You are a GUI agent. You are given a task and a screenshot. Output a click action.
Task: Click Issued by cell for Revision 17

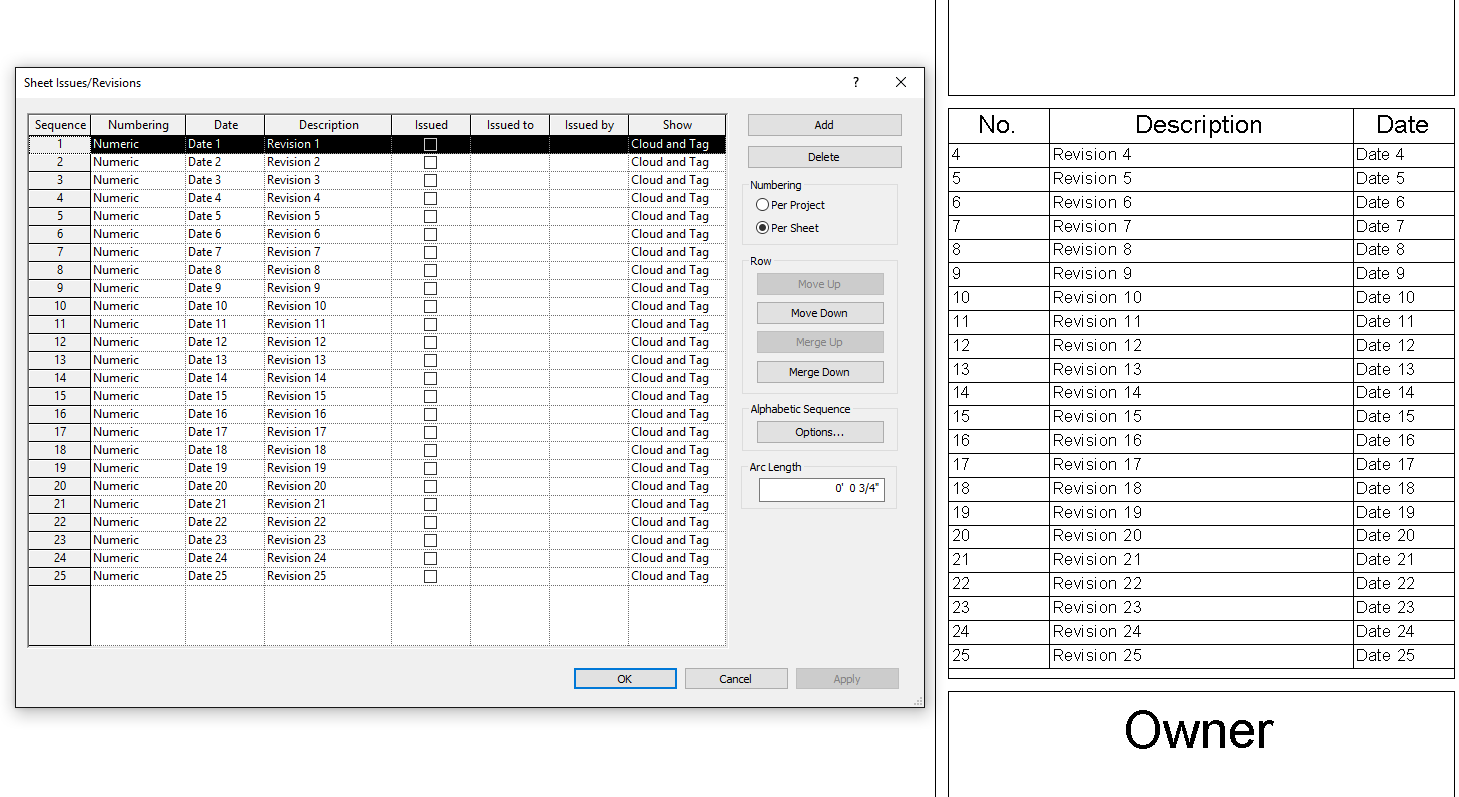click(589, 432)
